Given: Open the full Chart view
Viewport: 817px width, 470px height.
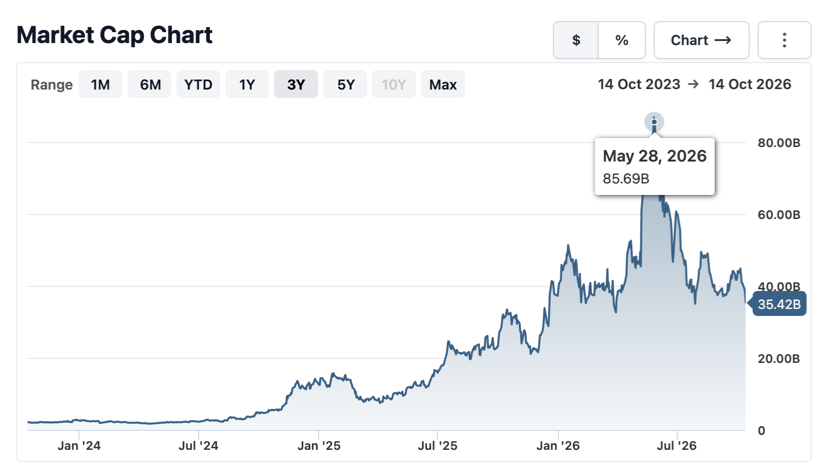Looking at the screenshot, I should tap(701, 40).
